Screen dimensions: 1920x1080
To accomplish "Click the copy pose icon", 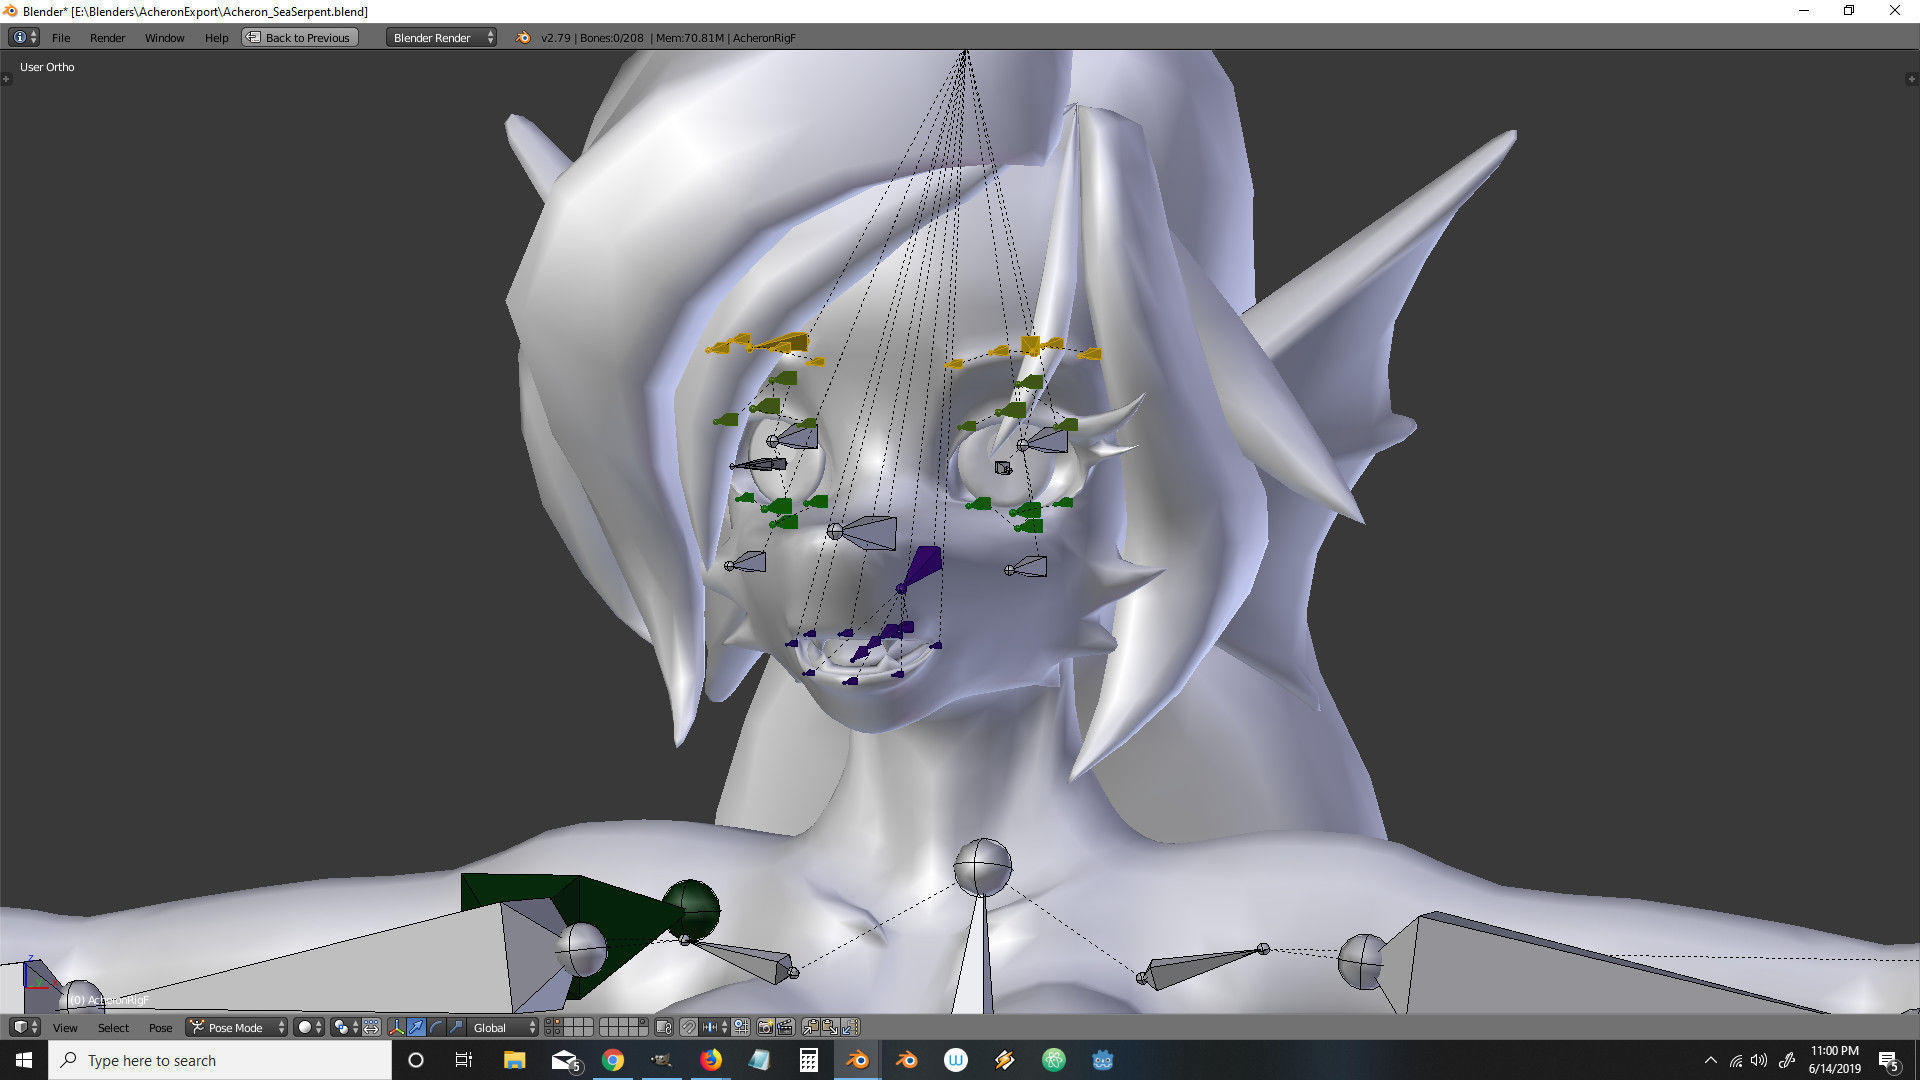I will [x=810, y=1027].
